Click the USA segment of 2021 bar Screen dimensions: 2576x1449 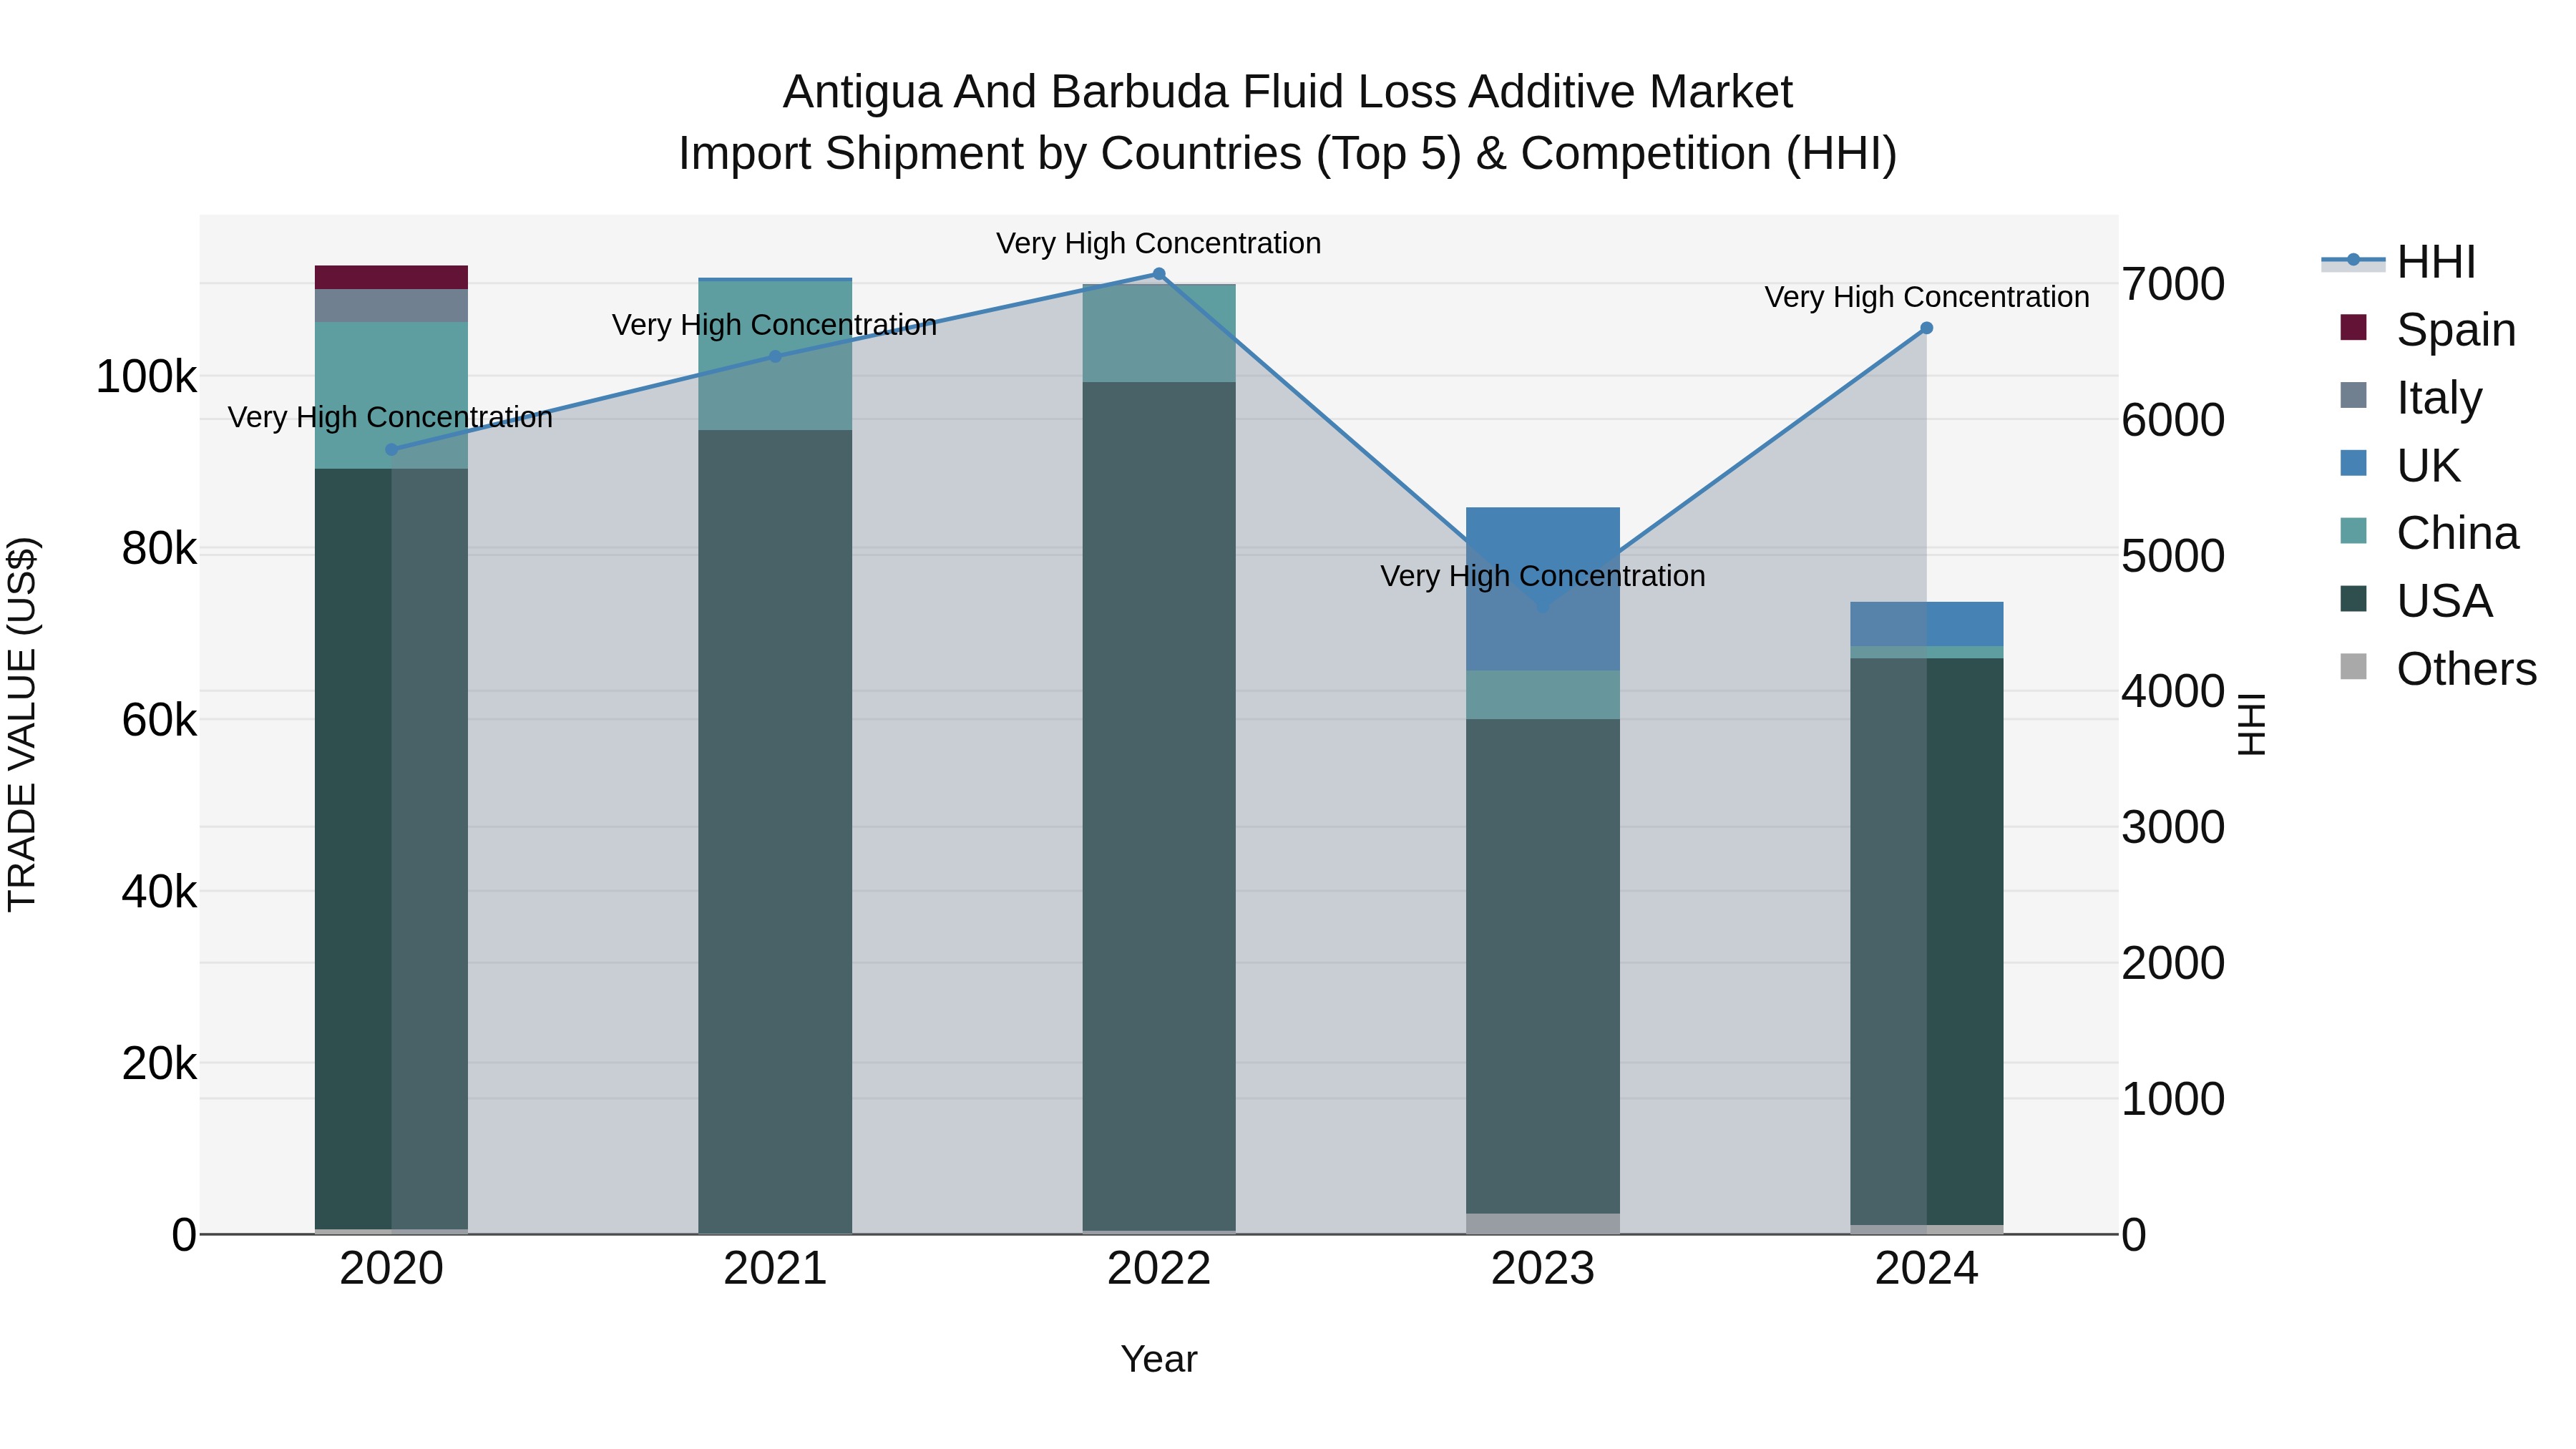[775, 832]
